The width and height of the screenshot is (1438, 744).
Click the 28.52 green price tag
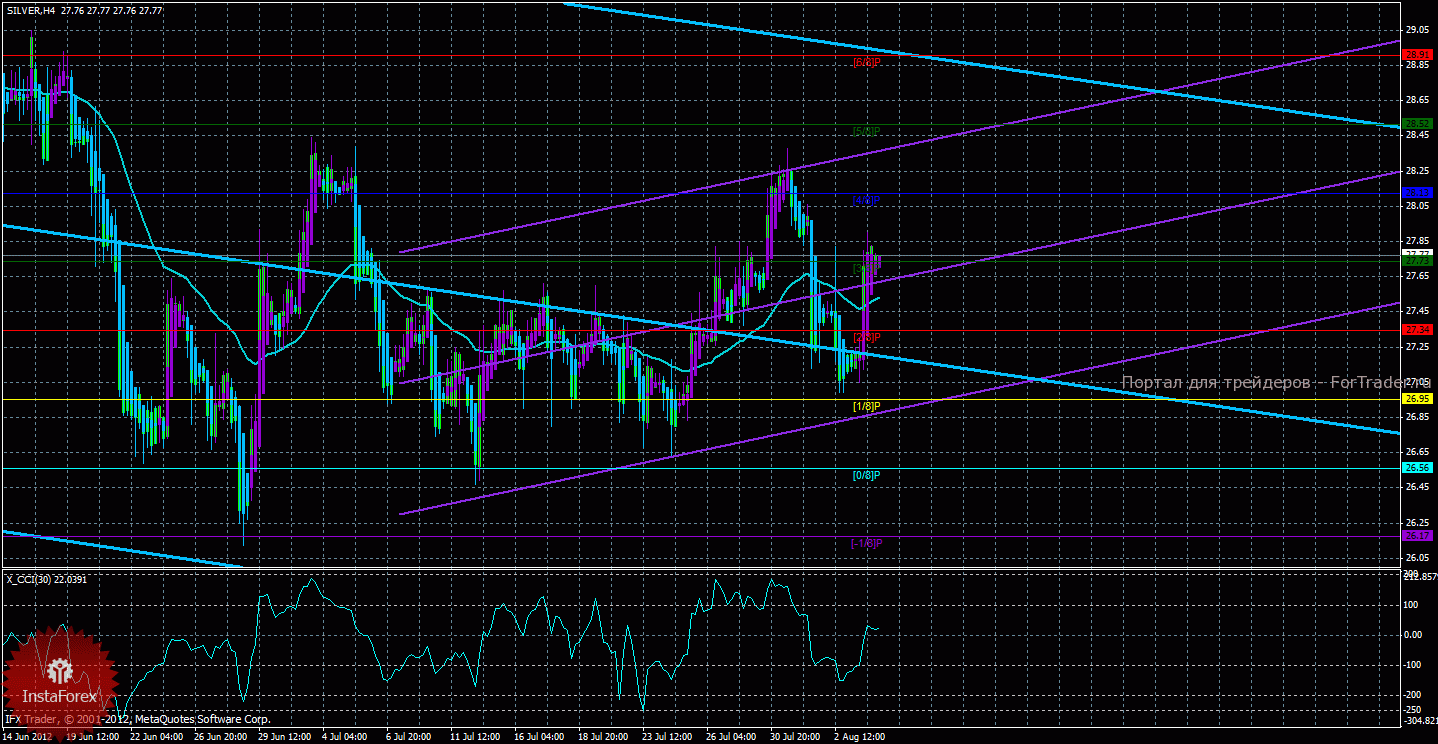pos(1418,124)
